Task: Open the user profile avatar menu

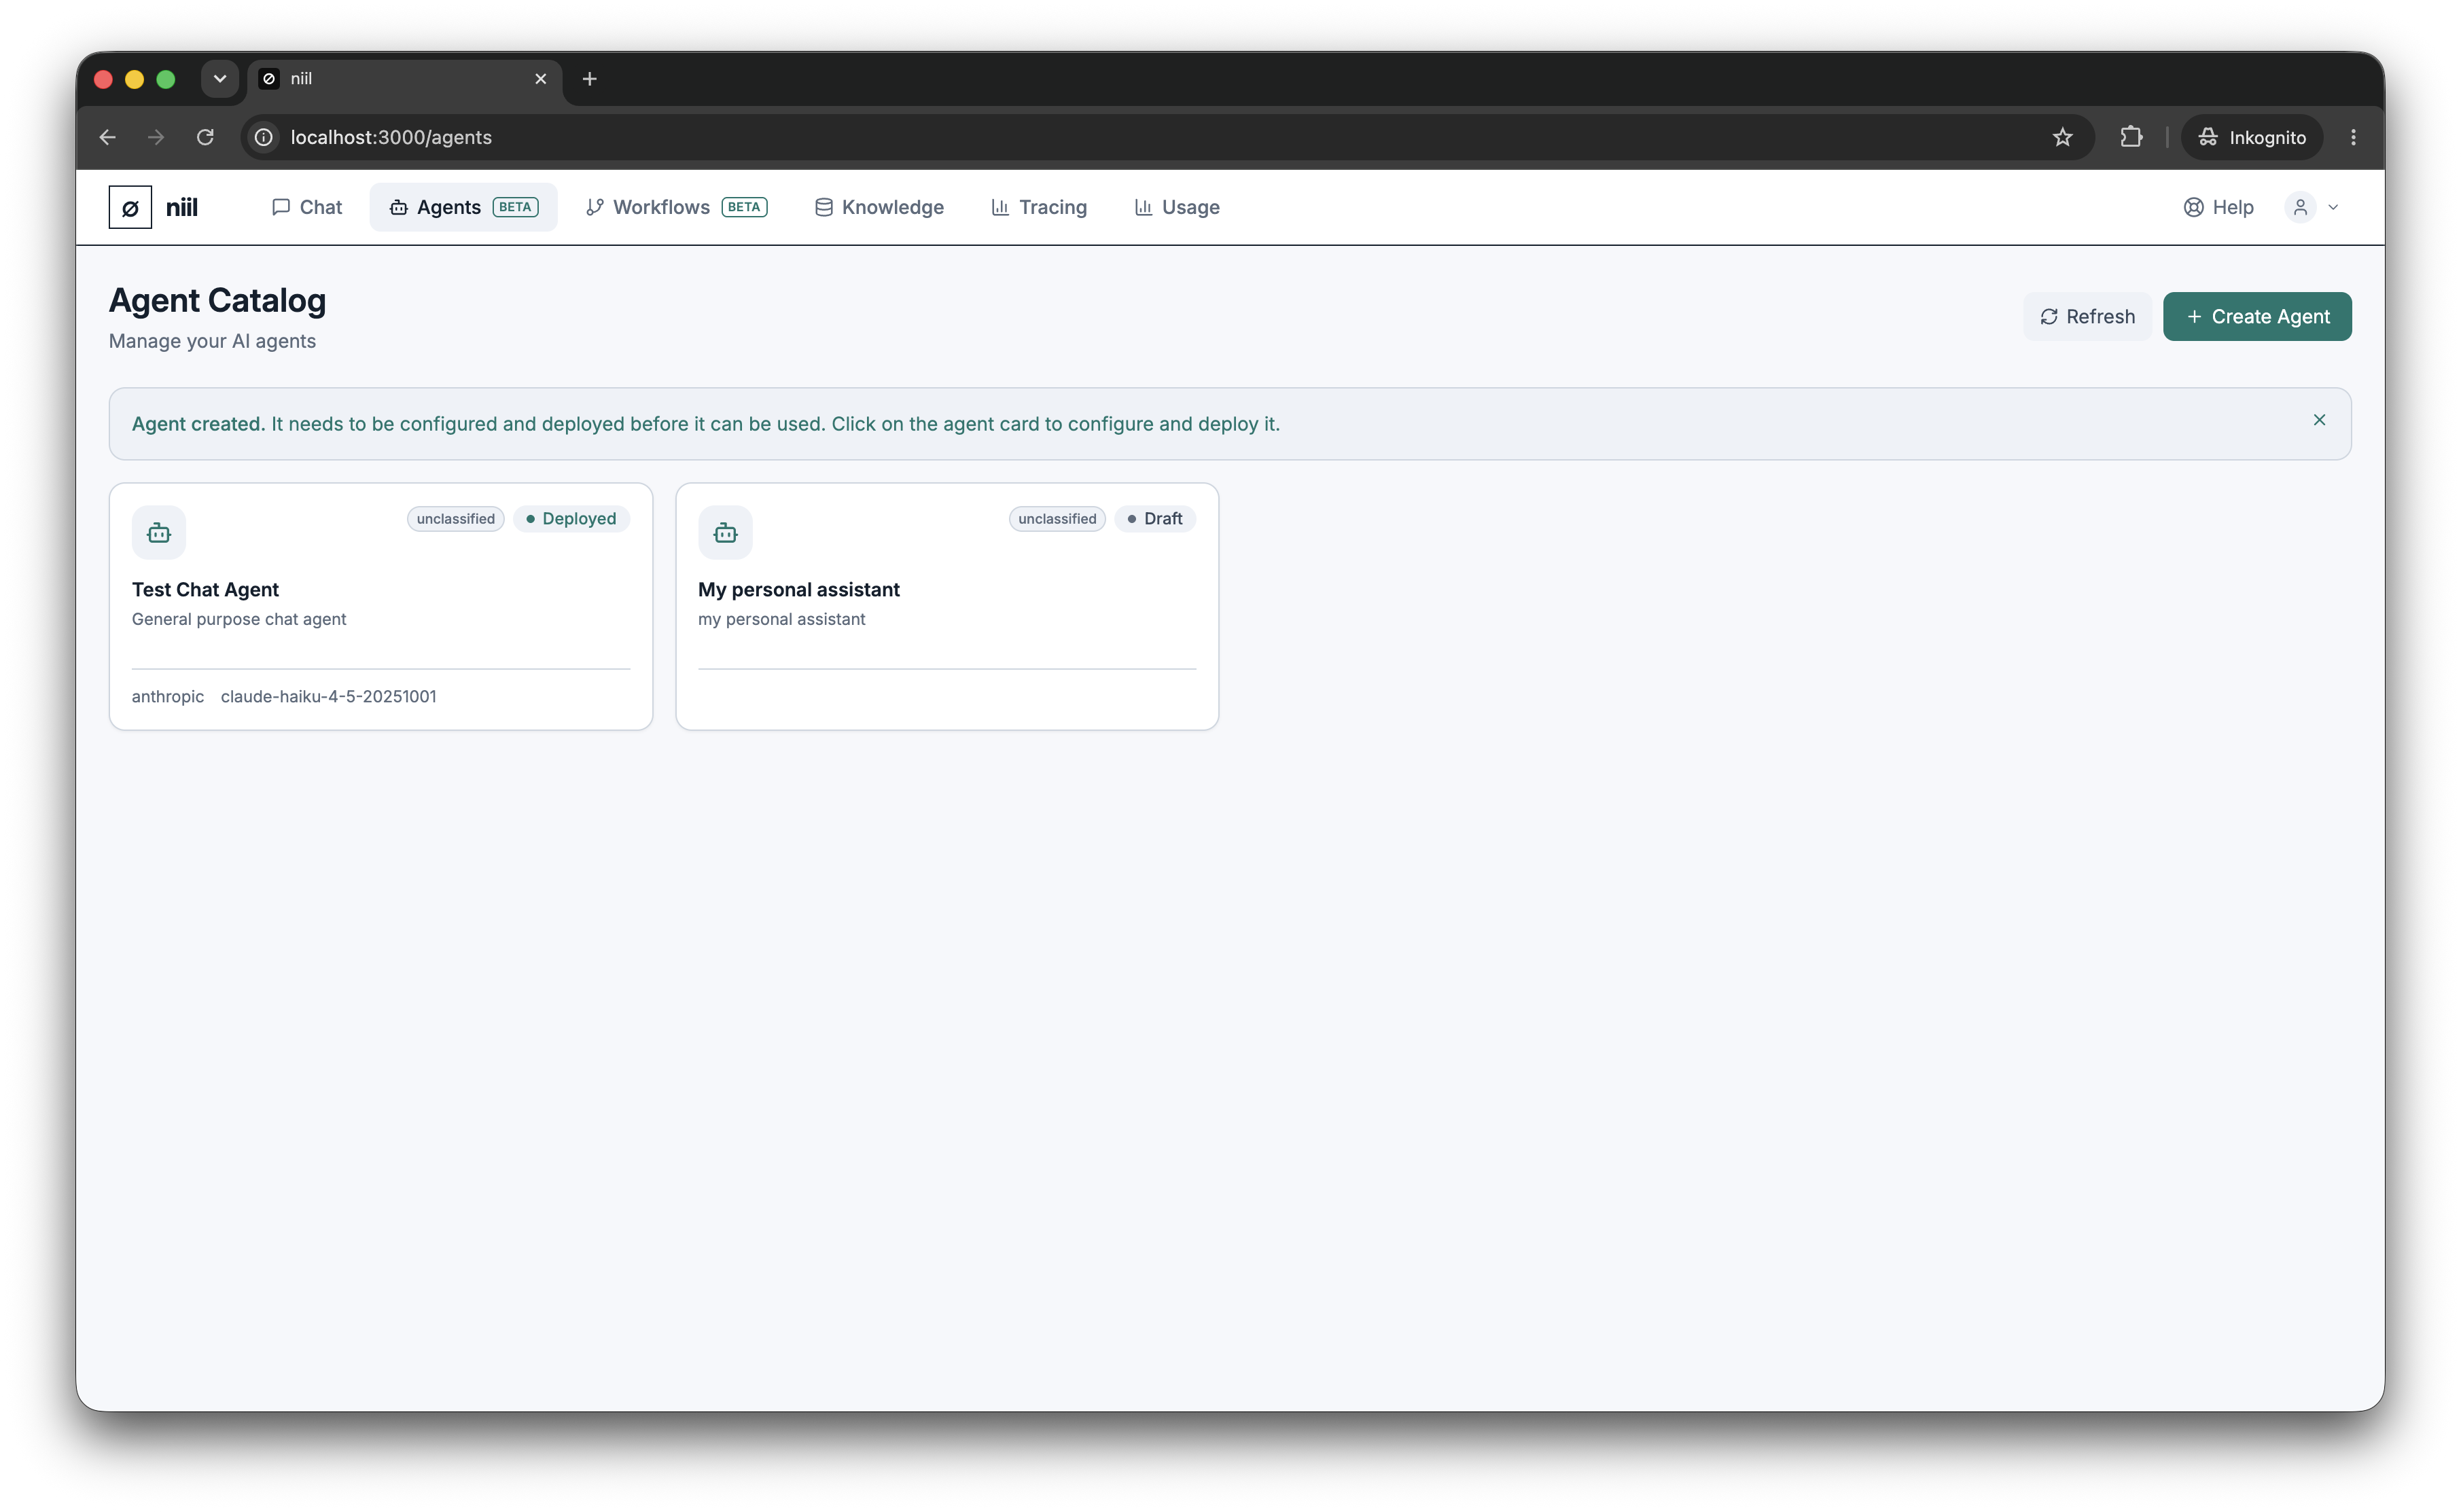Action: tap(2300, 207)
